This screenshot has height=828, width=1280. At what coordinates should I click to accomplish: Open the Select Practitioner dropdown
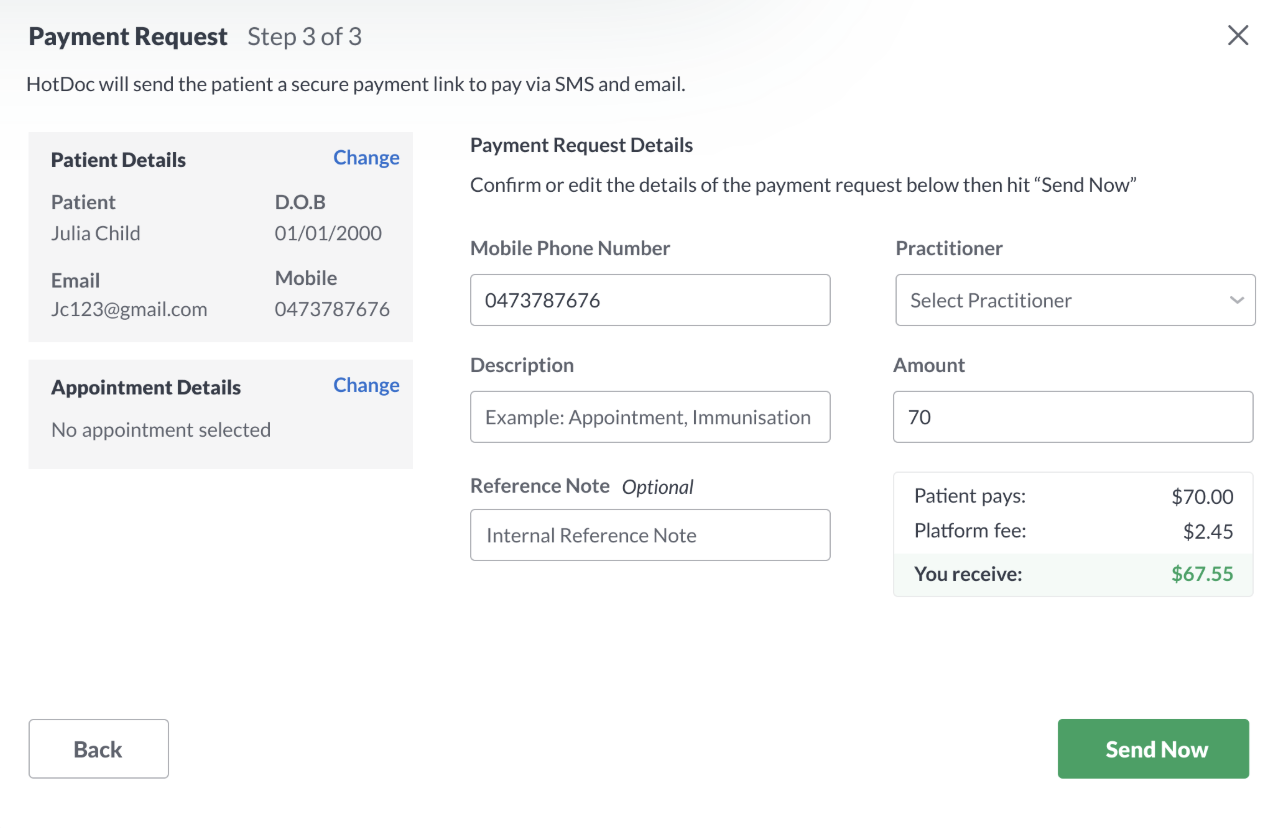click(x=1075, y=300)
